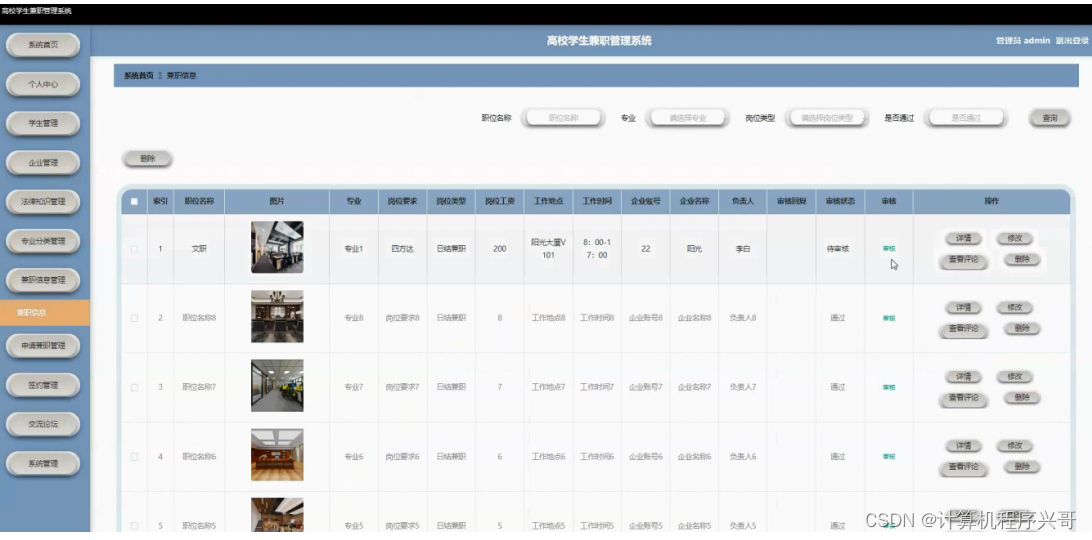Click 详情 button for 职位名称7 row
The image size is (1092, 540).
pos(963,376)
